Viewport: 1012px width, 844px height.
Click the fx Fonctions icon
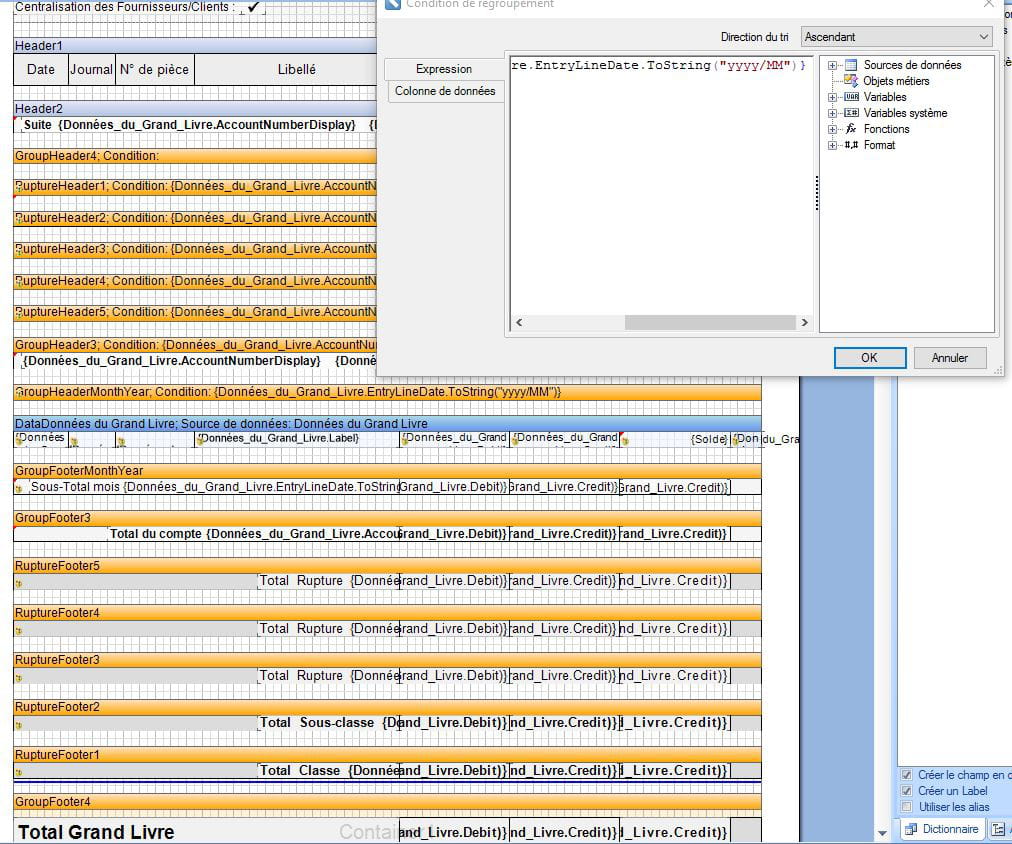click(x=851, y=129)
